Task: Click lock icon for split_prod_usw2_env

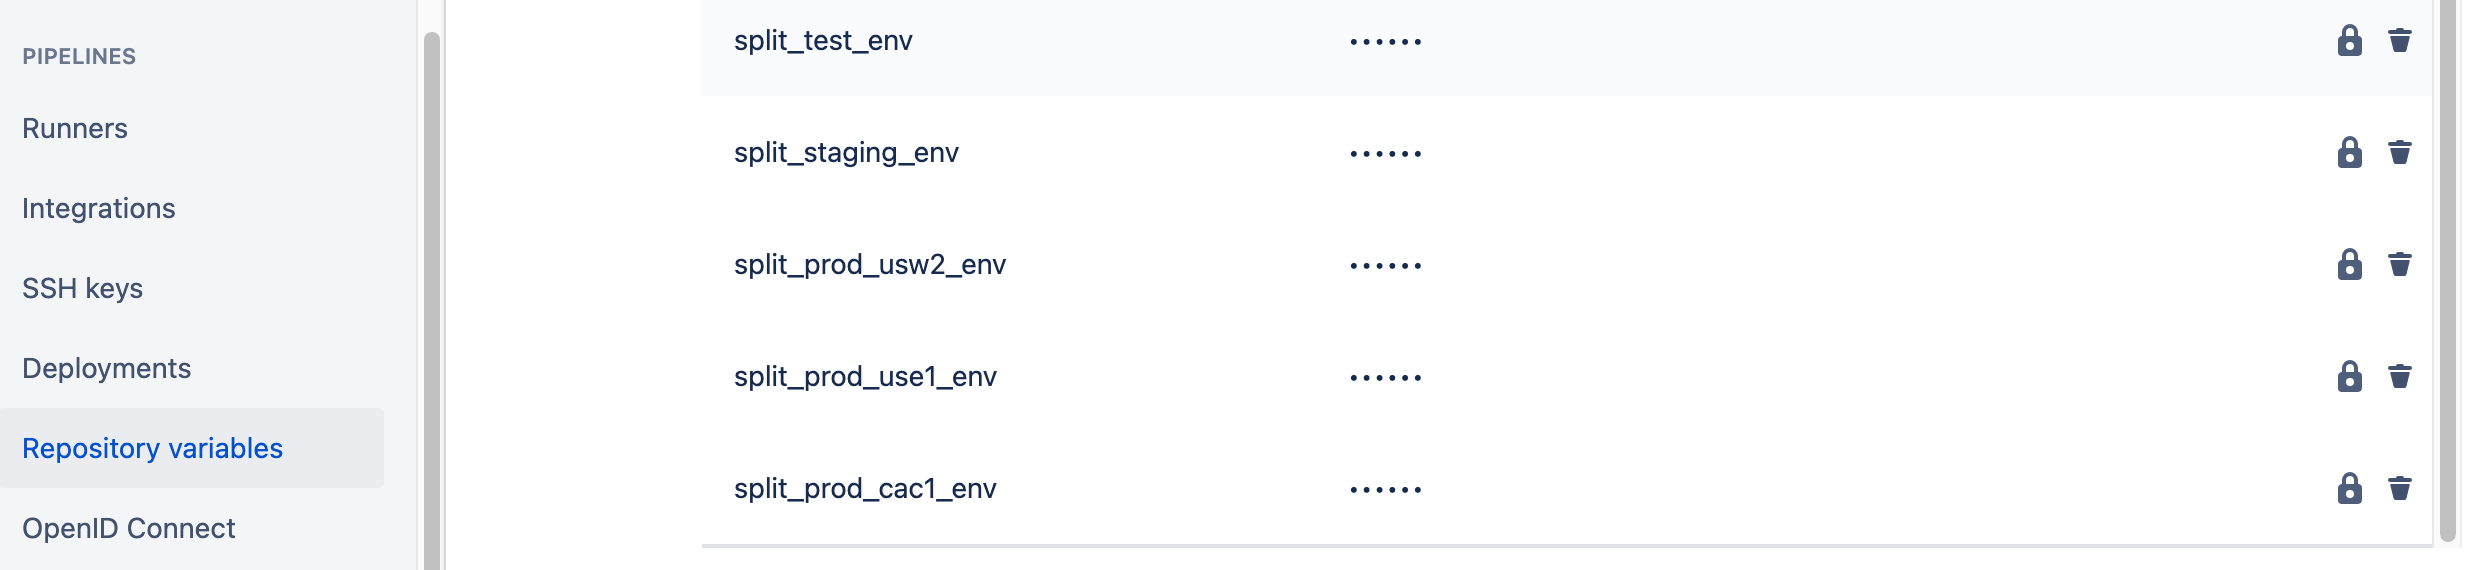Action: [2349, 265]
